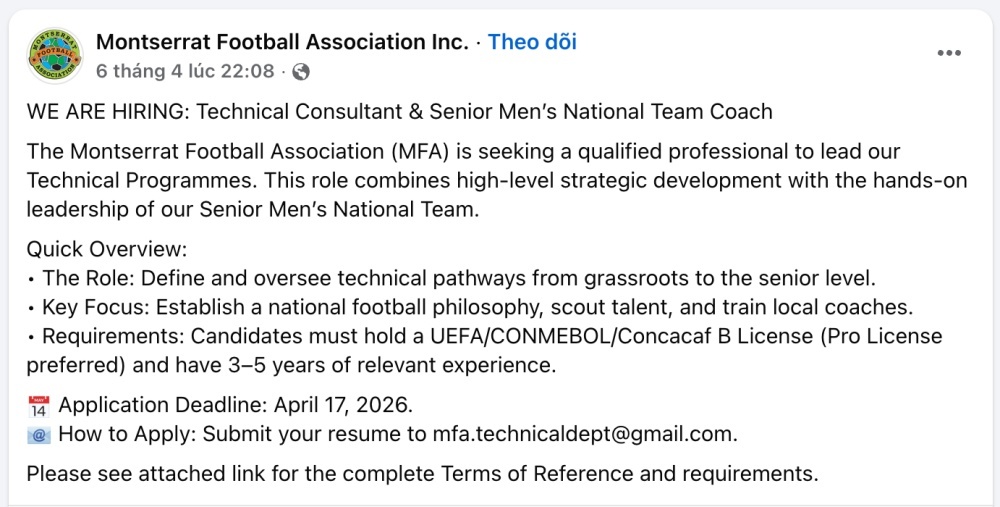Open the three-dot post options menu

click(x=949, y=53)
